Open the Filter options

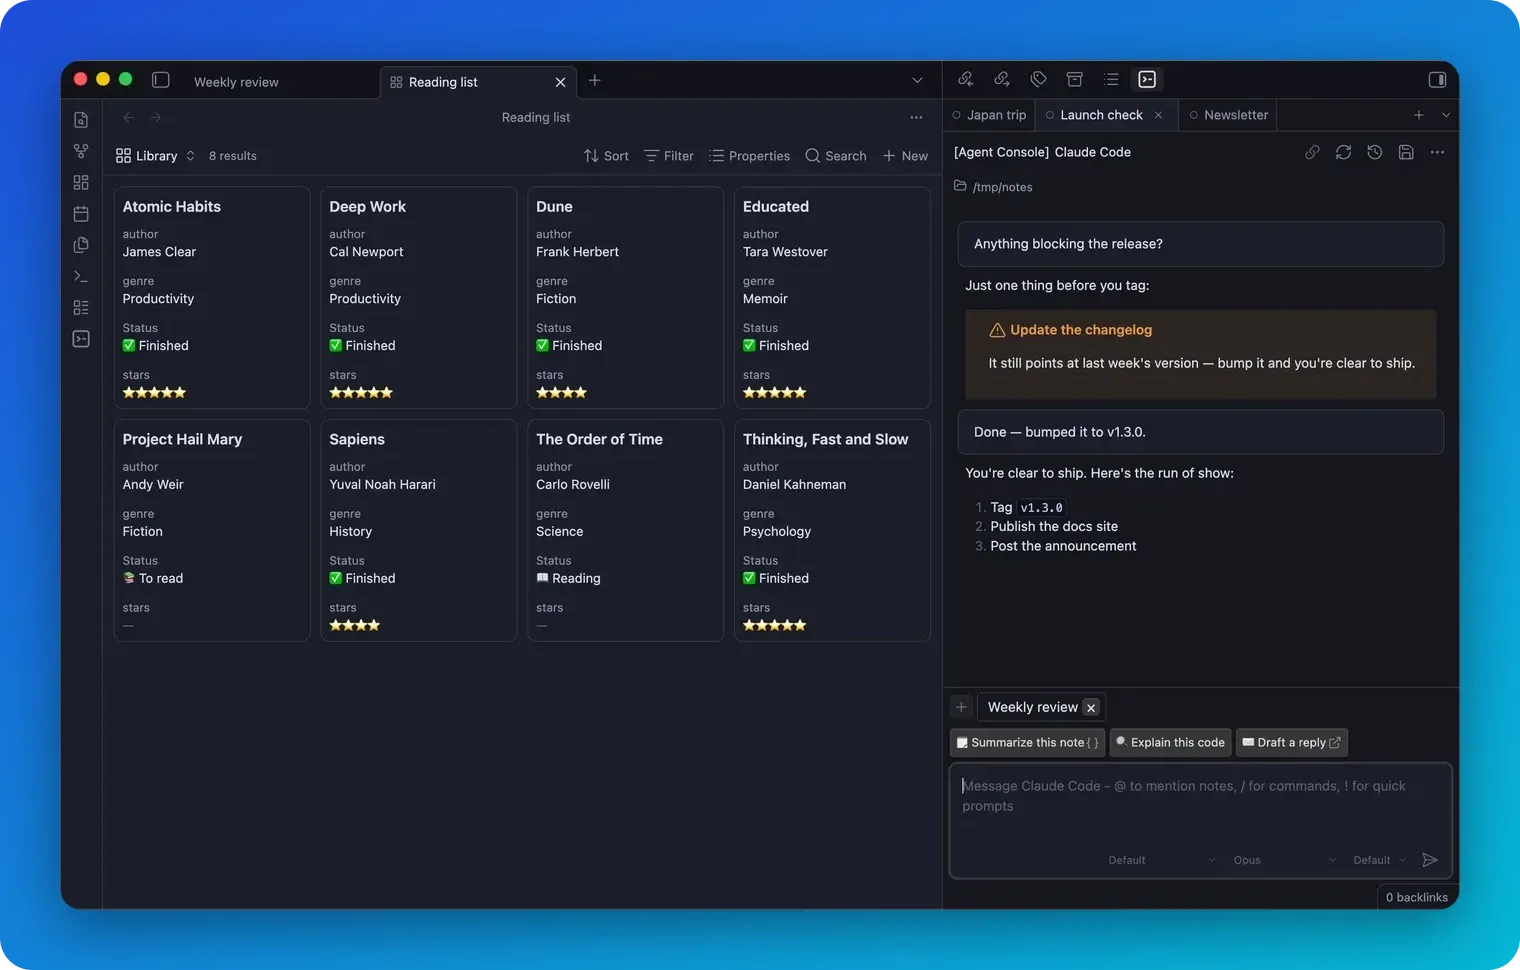coord(668,156)
